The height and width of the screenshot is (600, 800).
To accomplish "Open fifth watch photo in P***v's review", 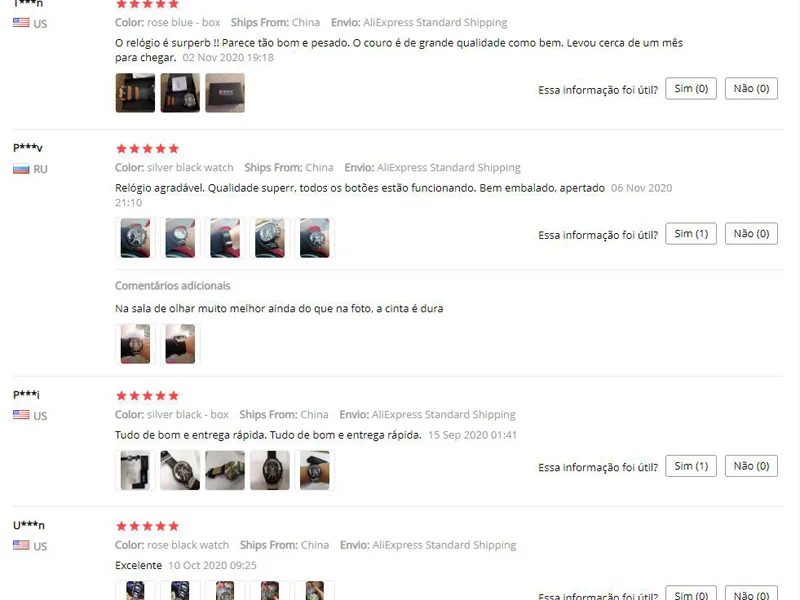I will 315,238.
